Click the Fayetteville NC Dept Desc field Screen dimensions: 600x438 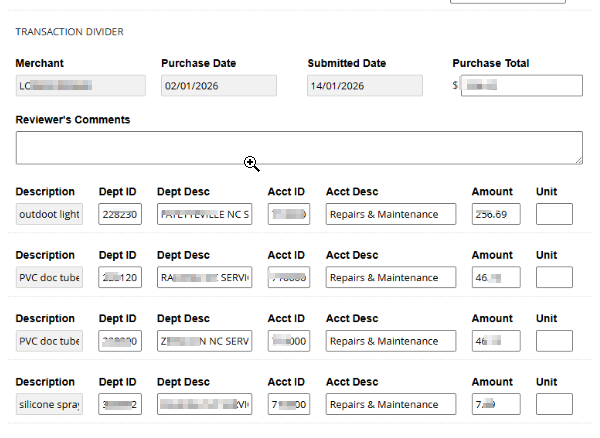(x=205, y=214)
